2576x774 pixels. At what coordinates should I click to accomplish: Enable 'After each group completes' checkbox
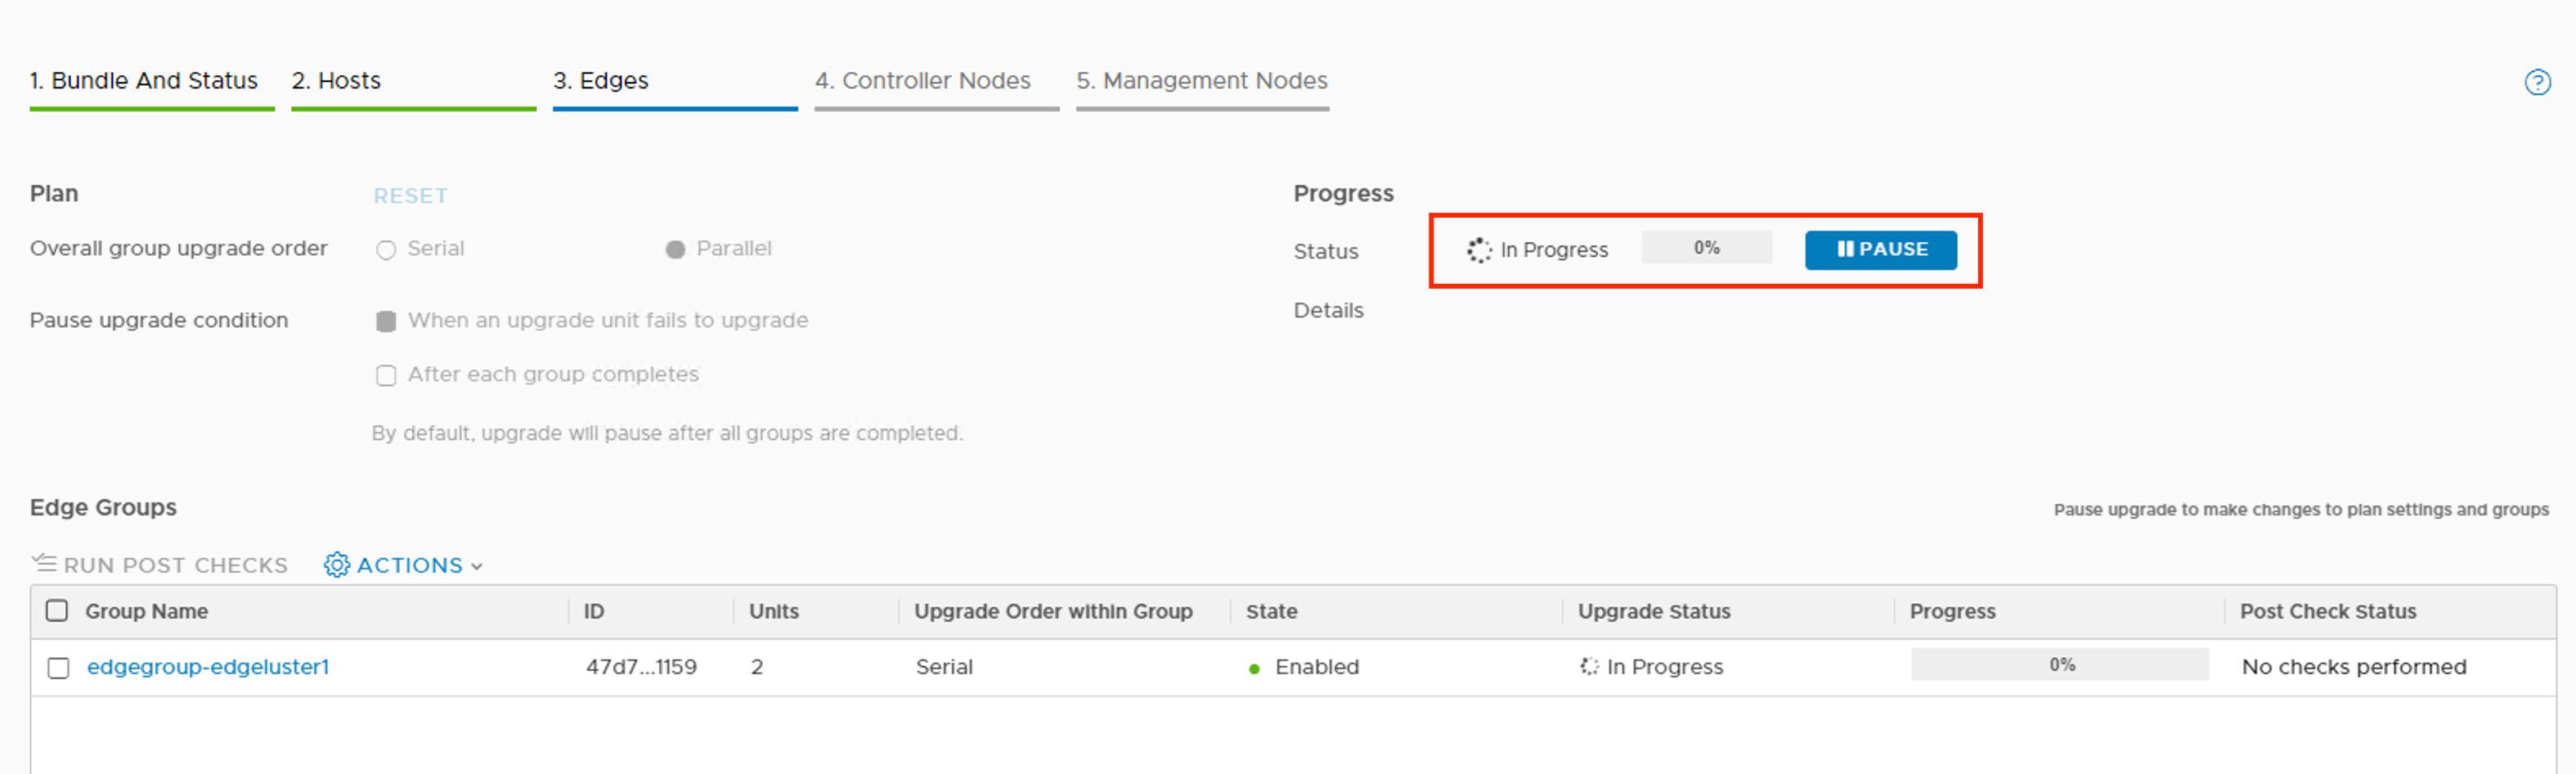pos(386,375)
